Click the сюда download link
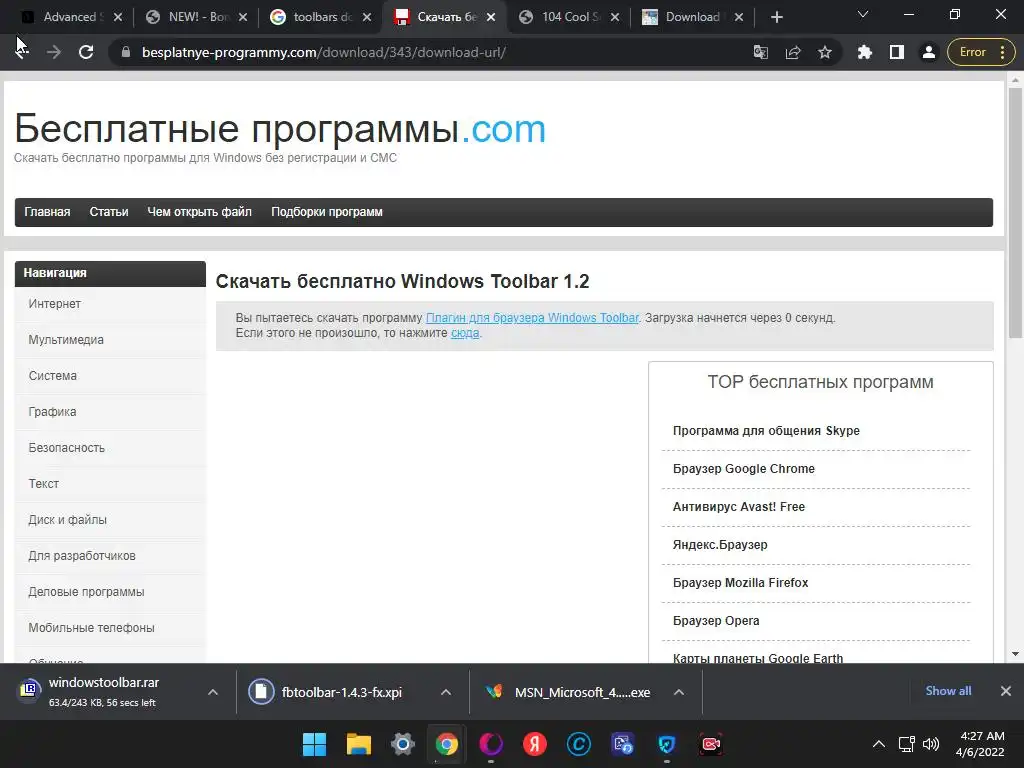Viewport: 1024px width, 768px height. pos(465,333)
